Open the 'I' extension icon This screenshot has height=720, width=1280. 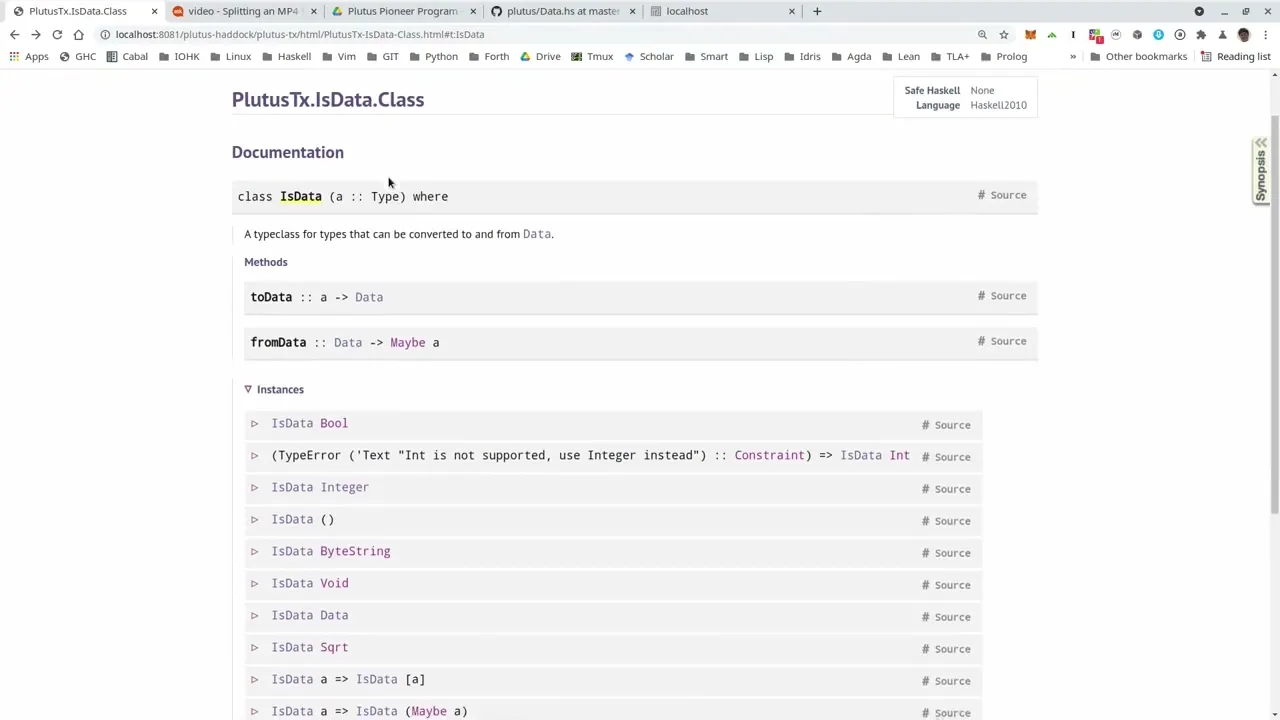coord(1073,34)
